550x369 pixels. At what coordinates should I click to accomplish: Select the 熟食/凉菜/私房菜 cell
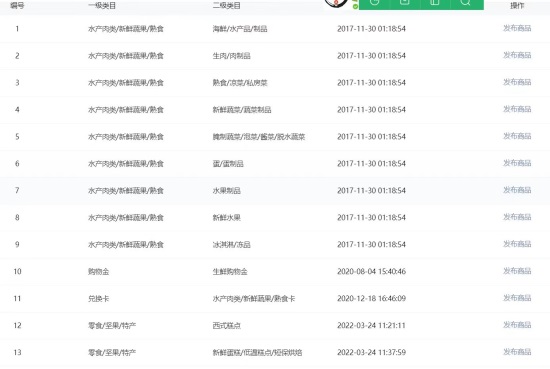click(x=240, y=83)
